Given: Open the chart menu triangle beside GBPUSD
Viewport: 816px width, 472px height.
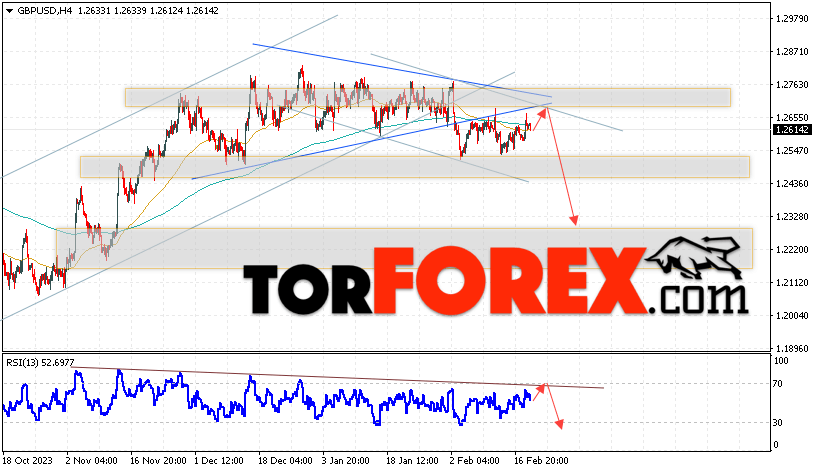Looking at the screenshot, I should 9,10.
